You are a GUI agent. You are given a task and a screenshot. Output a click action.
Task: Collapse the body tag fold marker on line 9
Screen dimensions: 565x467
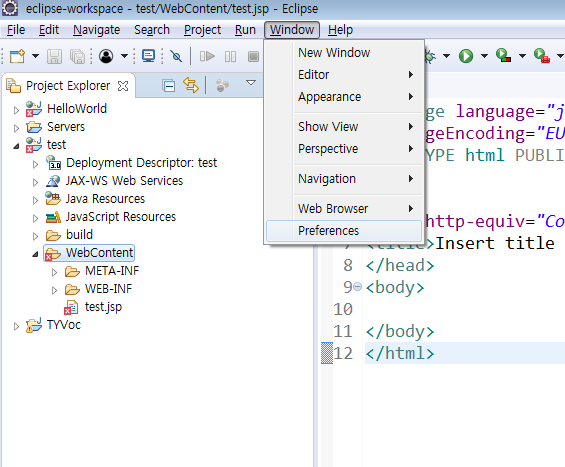pyautogui.click(x=357, y=287)
